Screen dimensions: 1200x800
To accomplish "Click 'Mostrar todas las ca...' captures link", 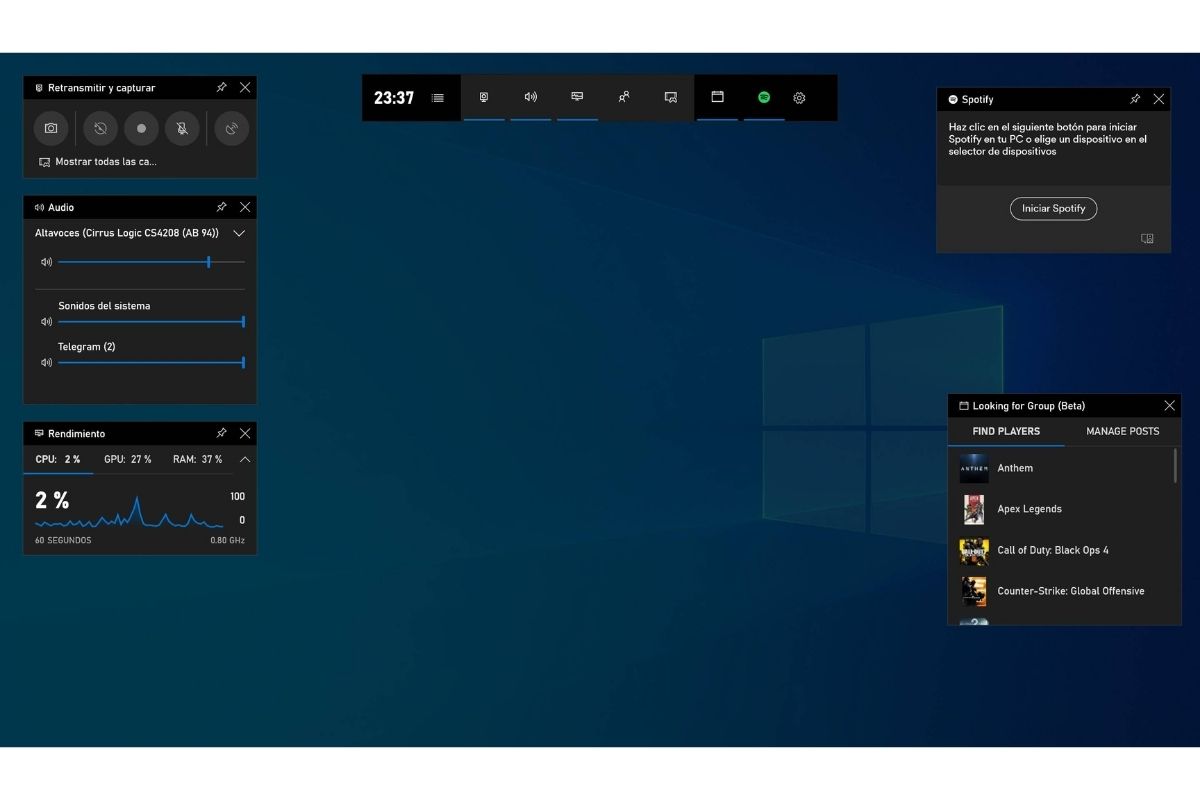I will (98, 162).
